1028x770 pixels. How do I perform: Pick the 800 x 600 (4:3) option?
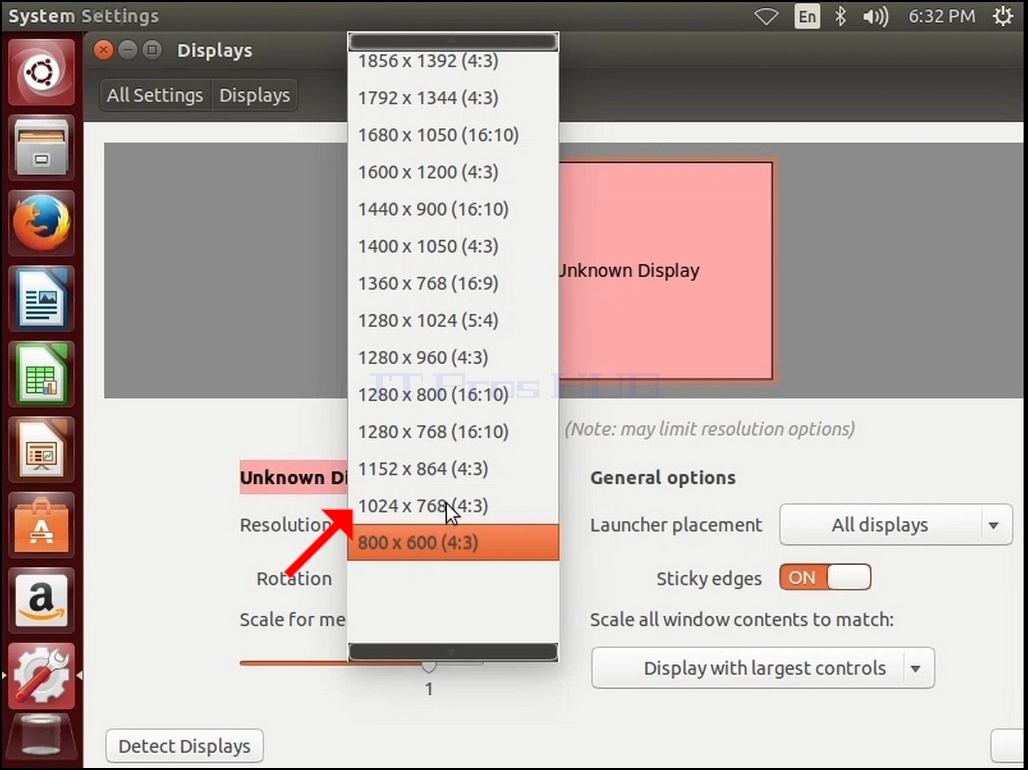(453, 542)
